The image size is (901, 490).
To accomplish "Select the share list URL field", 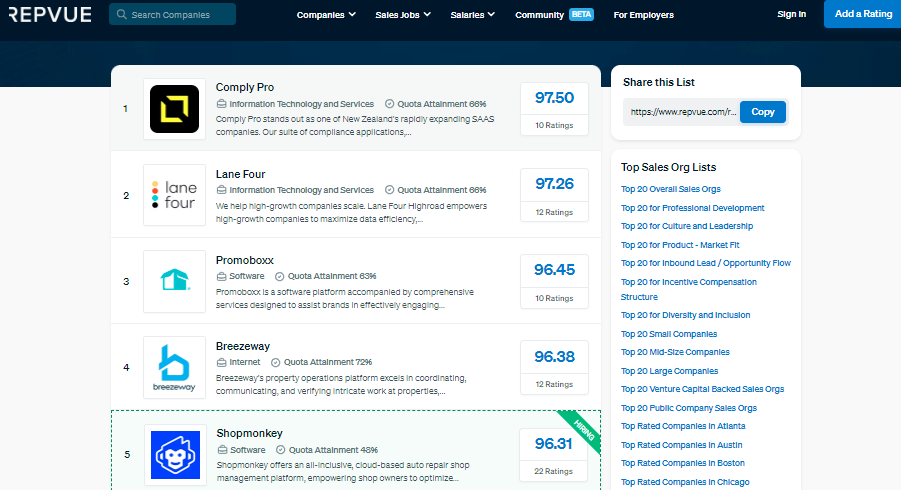I will coord(683,112).
